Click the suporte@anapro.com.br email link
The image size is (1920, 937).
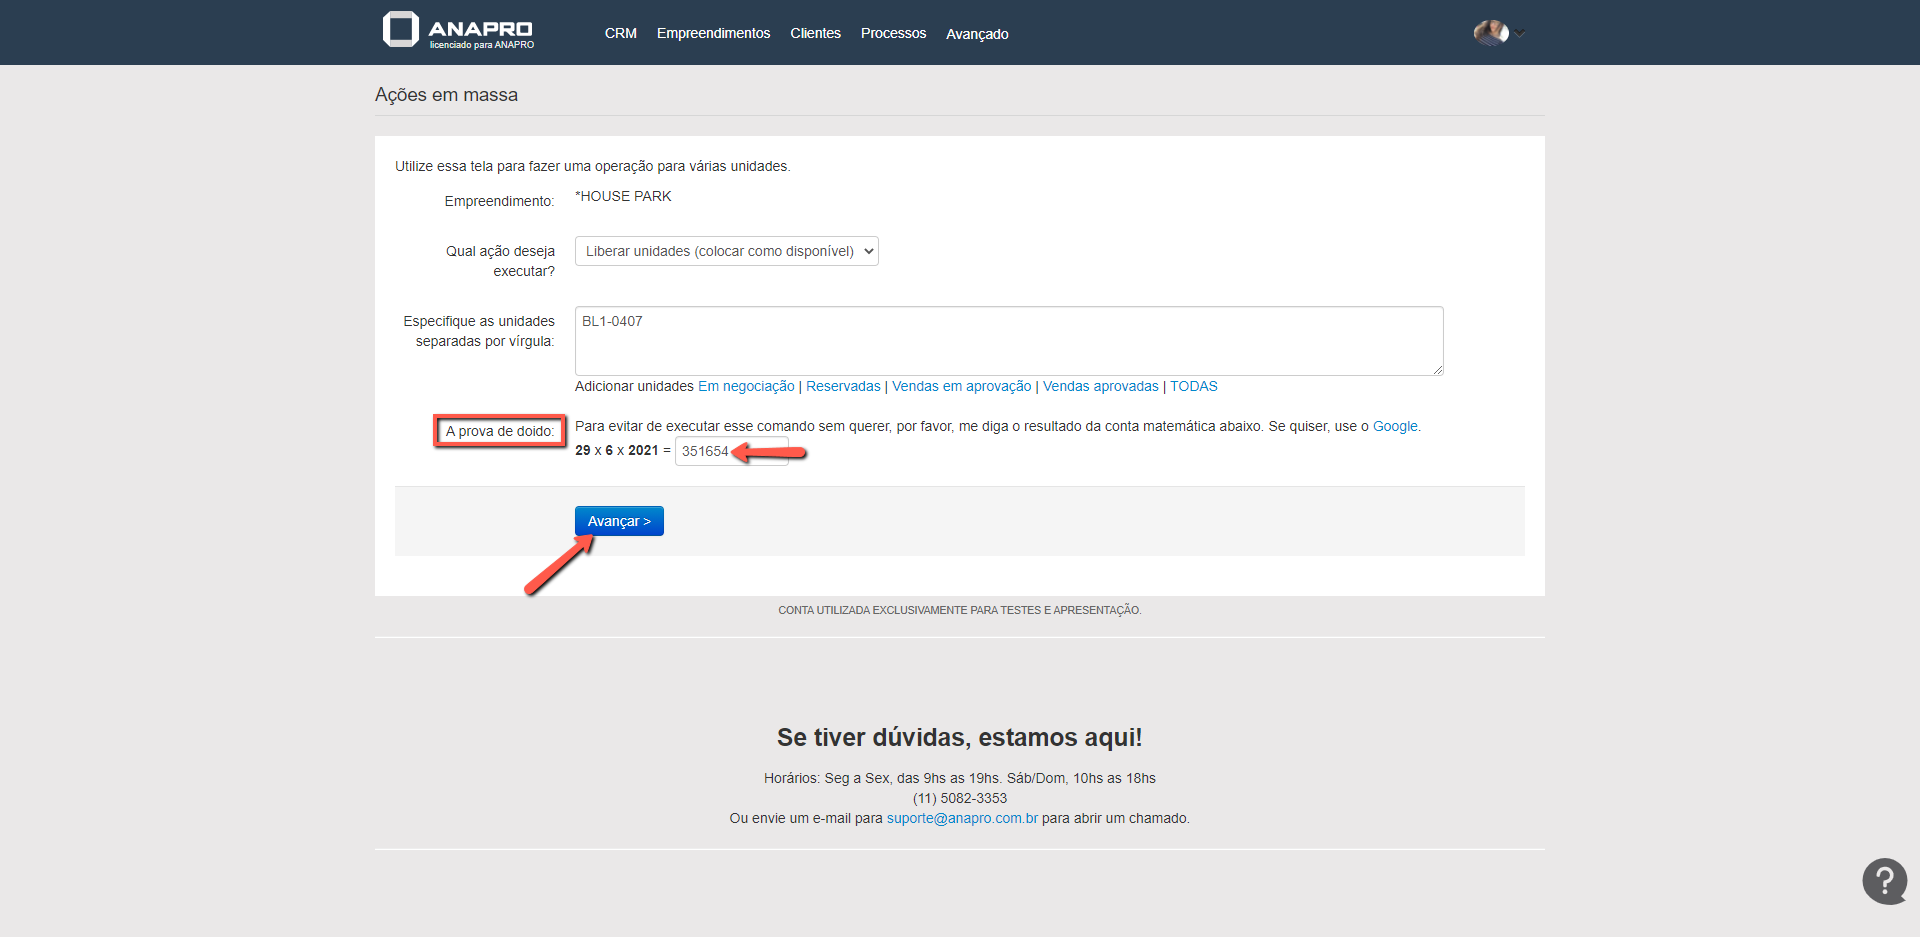click(x=961, y=818)
